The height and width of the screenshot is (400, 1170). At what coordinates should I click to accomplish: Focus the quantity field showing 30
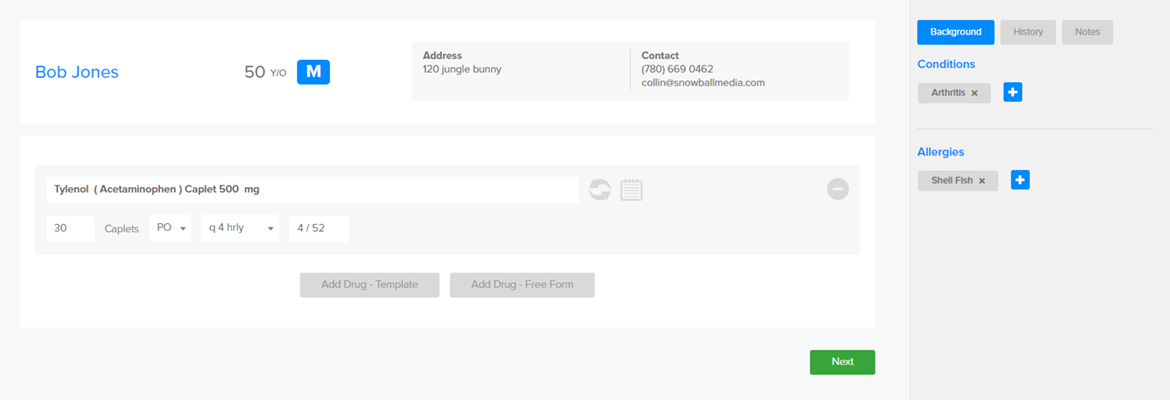[70, 228]
